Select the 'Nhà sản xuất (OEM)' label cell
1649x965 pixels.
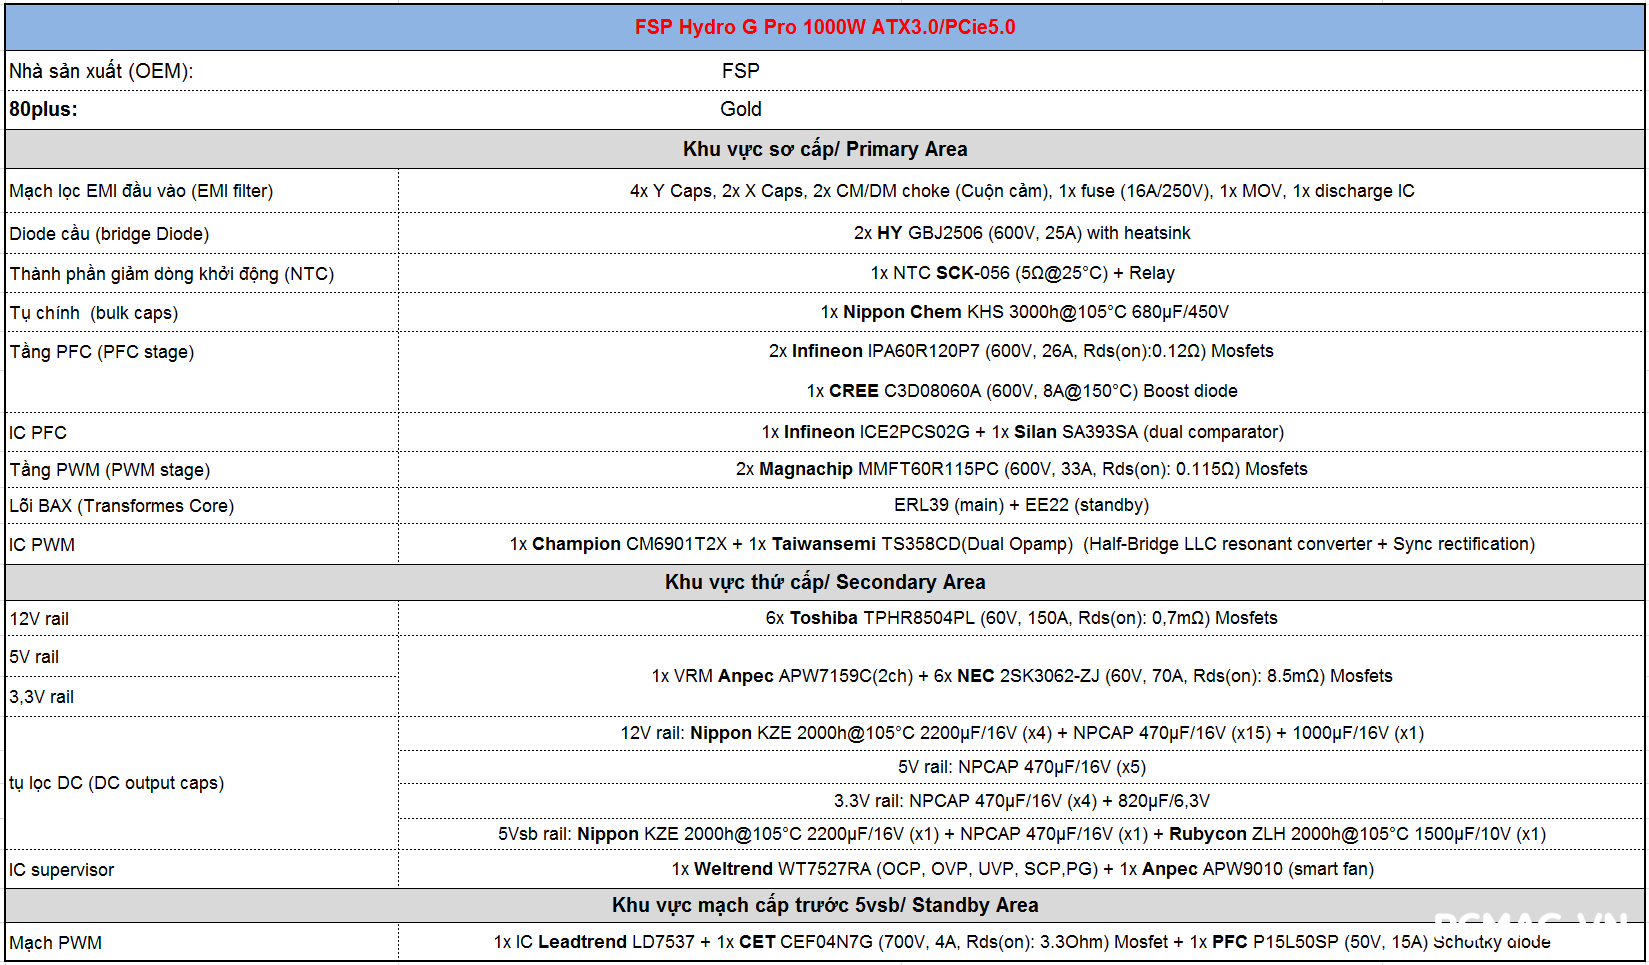click(x=101, y=71)
